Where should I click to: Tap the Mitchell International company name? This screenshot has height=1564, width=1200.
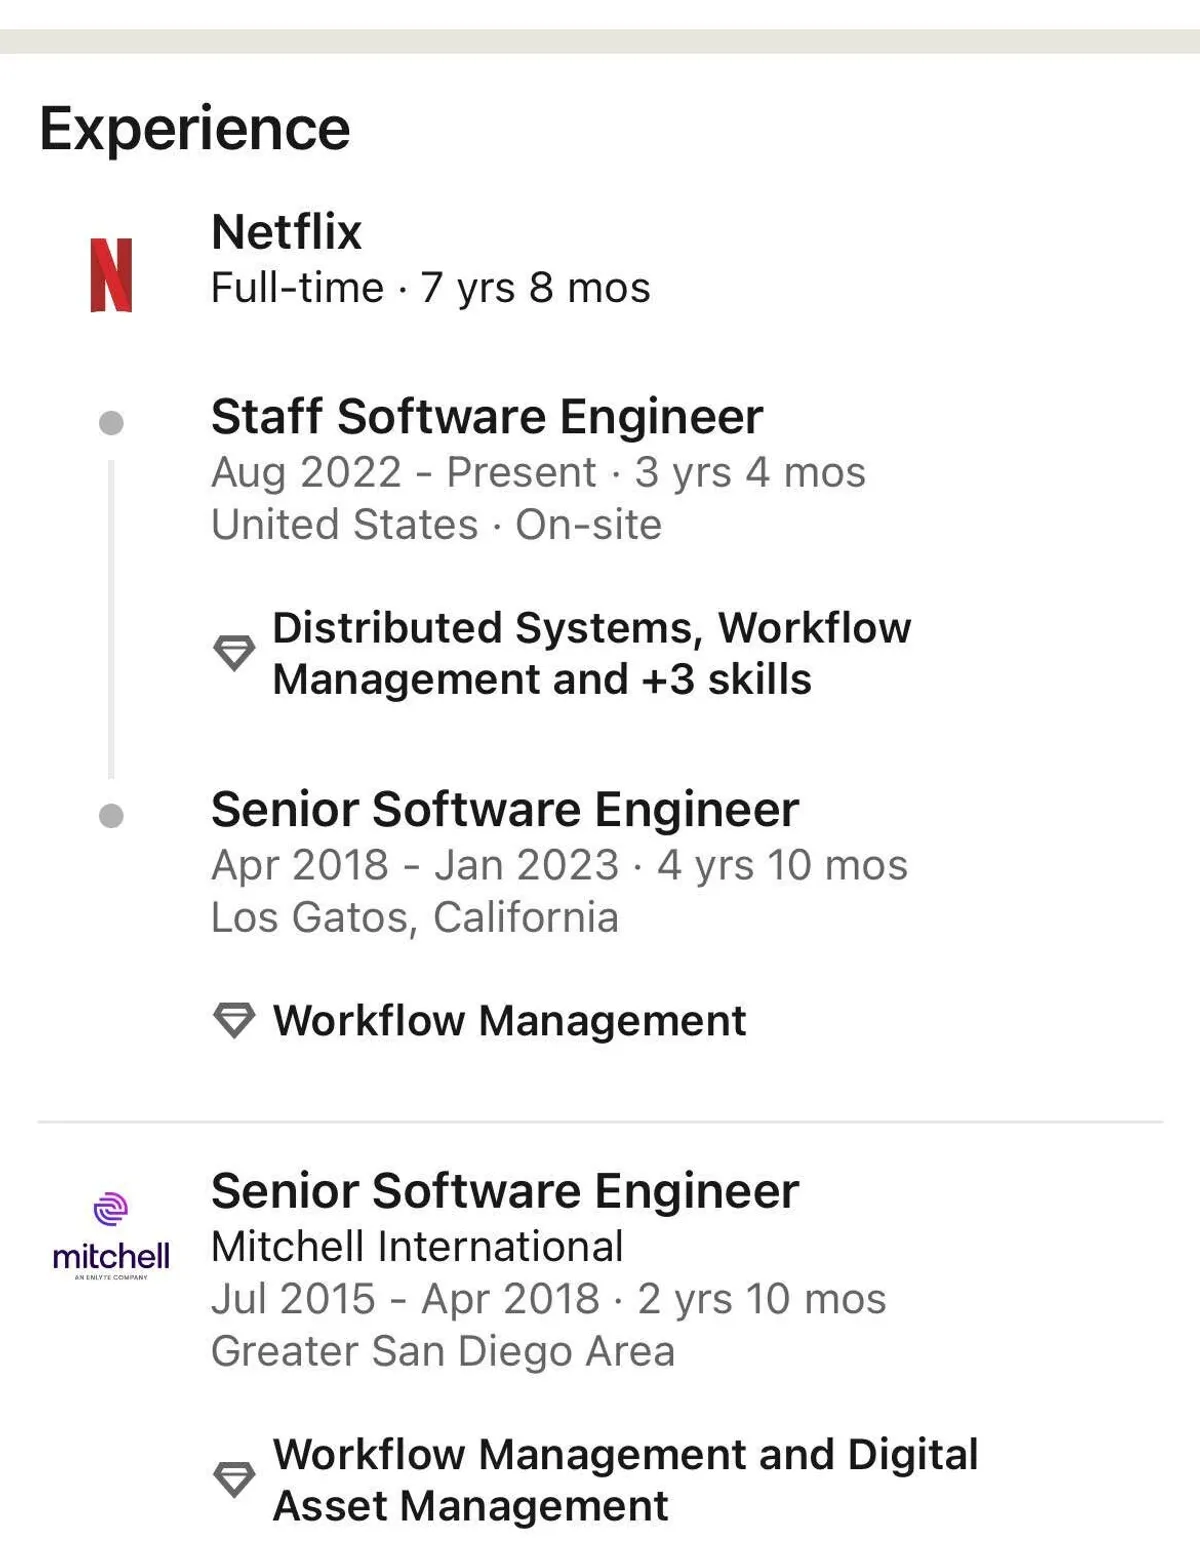(x=417, y=1247)
